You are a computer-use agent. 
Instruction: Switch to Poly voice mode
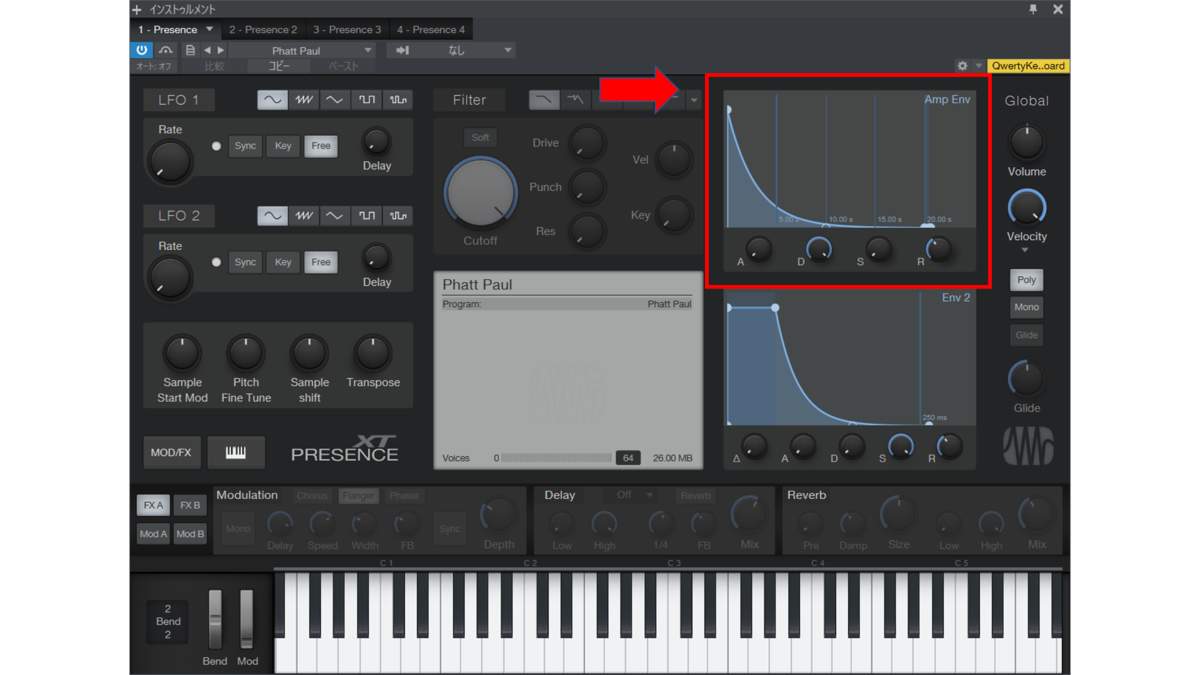tap(1026, 280)
